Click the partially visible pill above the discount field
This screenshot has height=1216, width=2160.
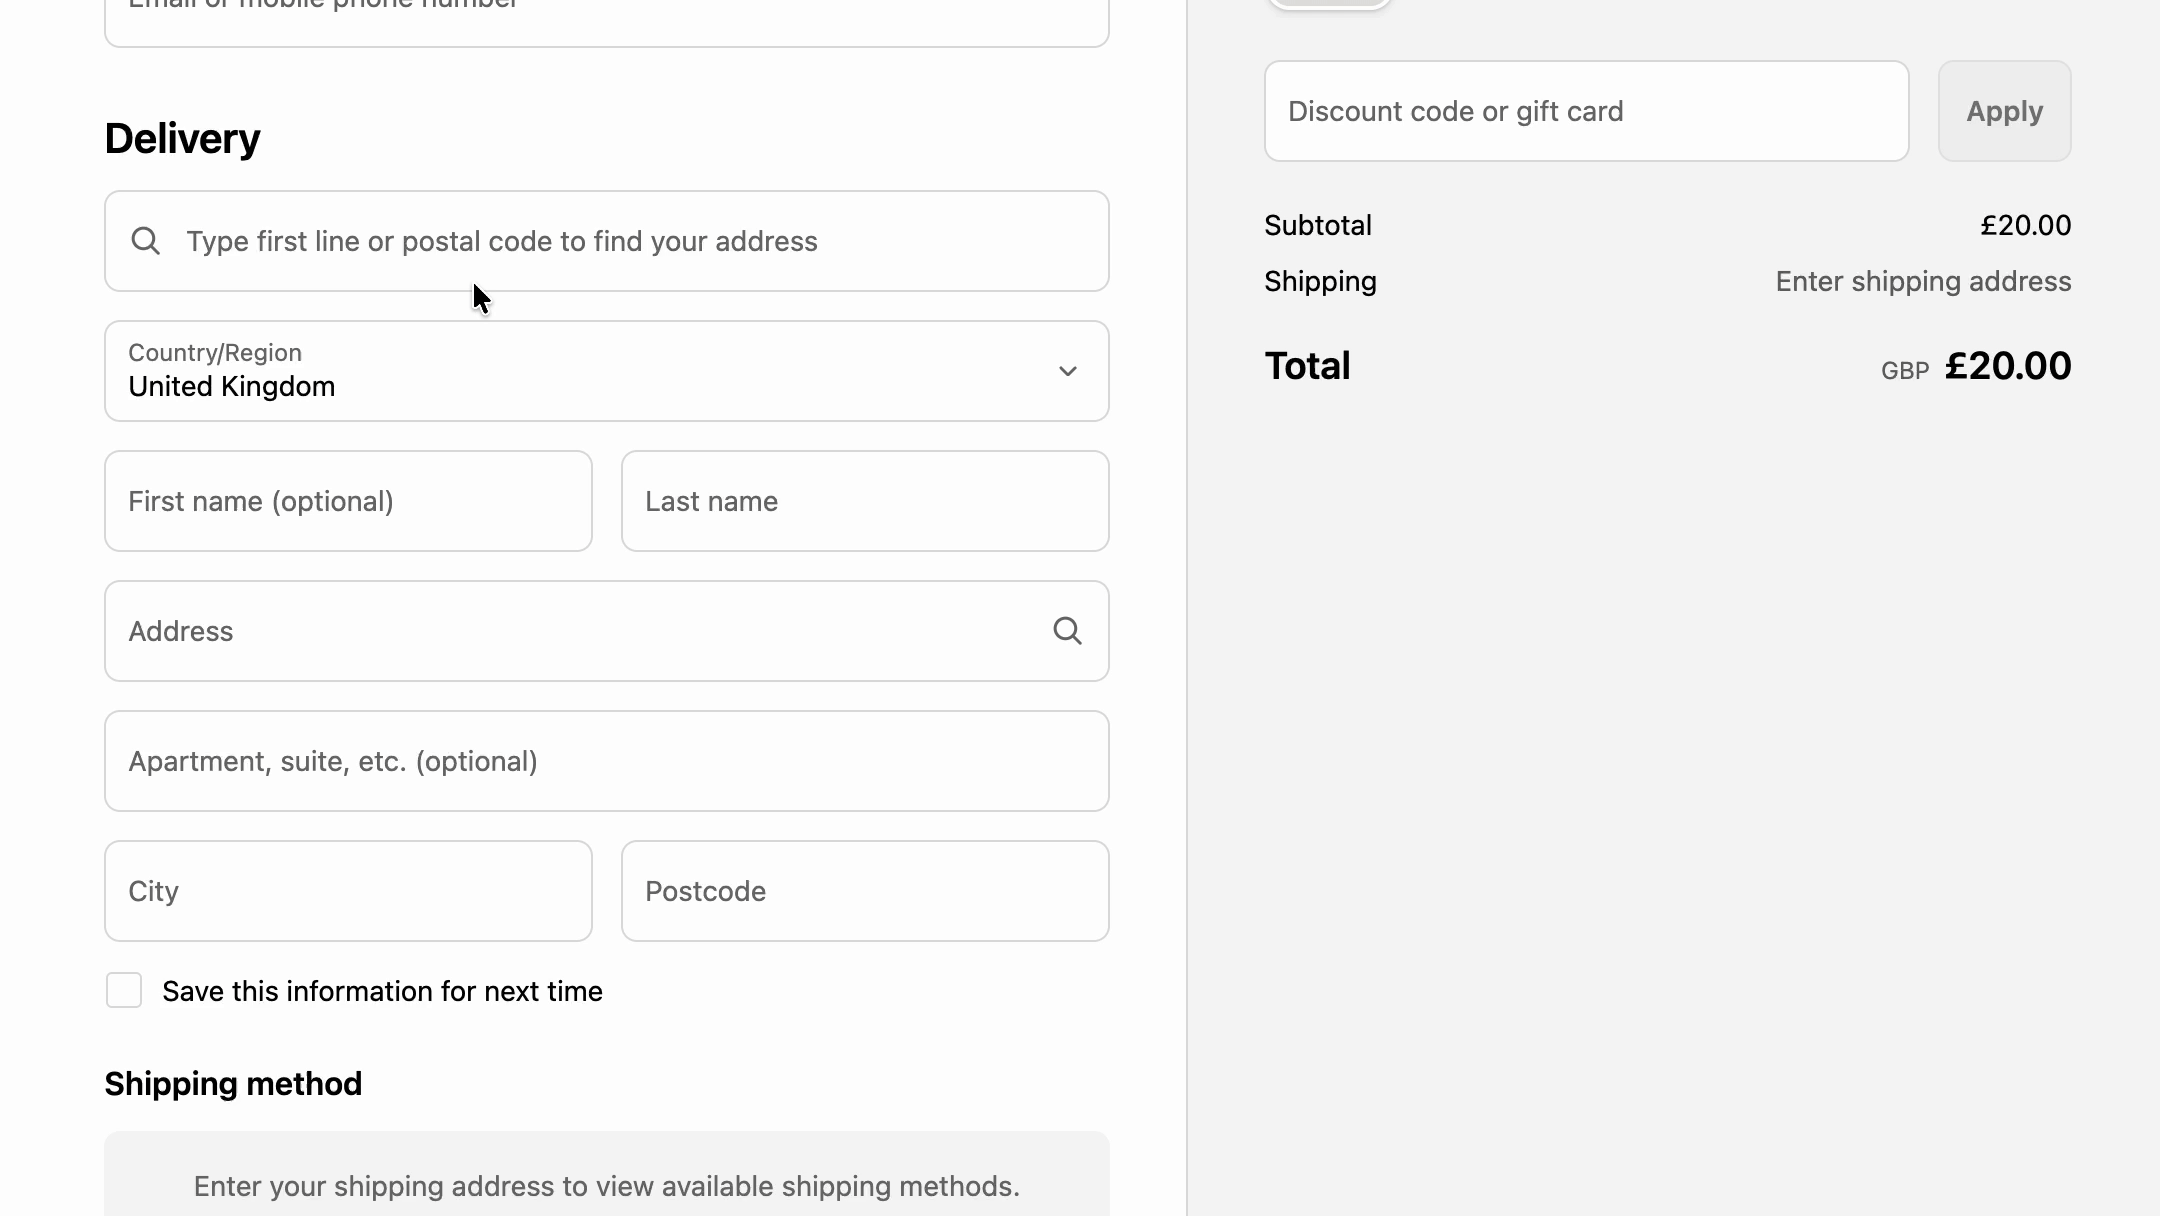point(1329,4)
